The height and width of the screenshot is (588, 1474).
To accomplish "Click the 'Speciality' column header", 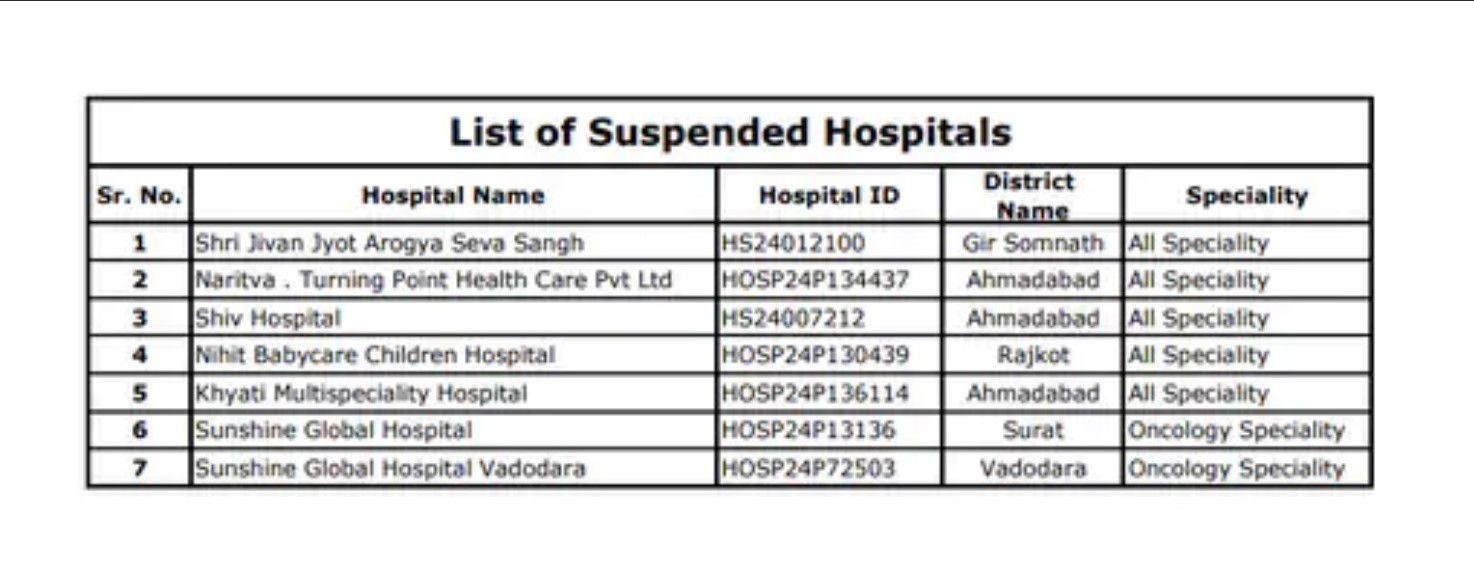I will pos(1247,195).
